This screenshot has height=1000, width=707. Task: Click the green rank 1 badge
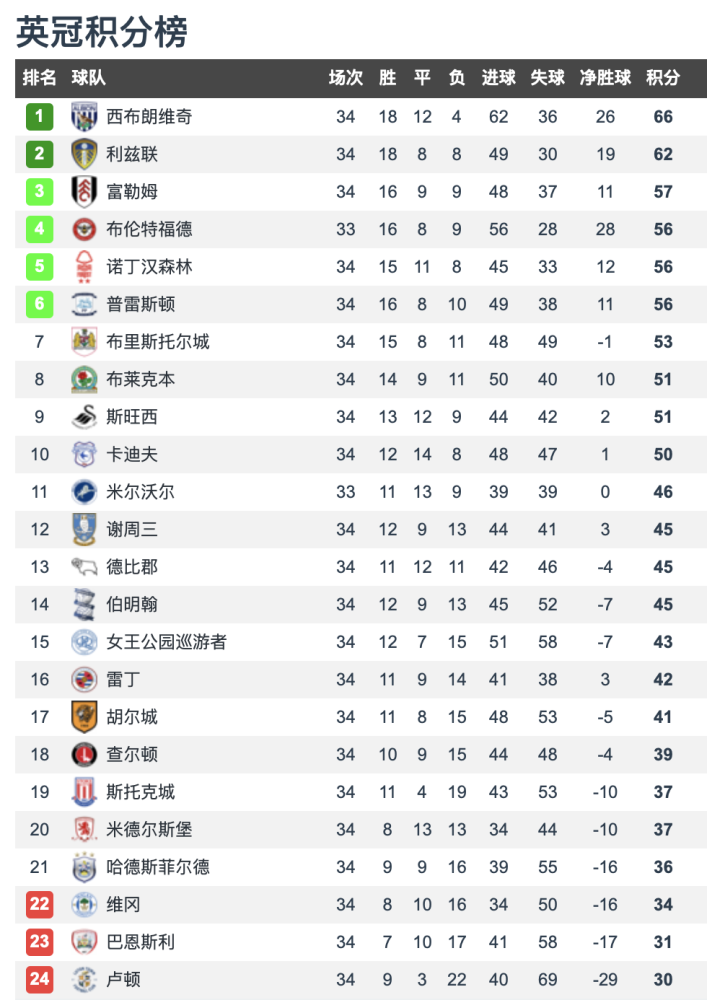tap(39, 117)
